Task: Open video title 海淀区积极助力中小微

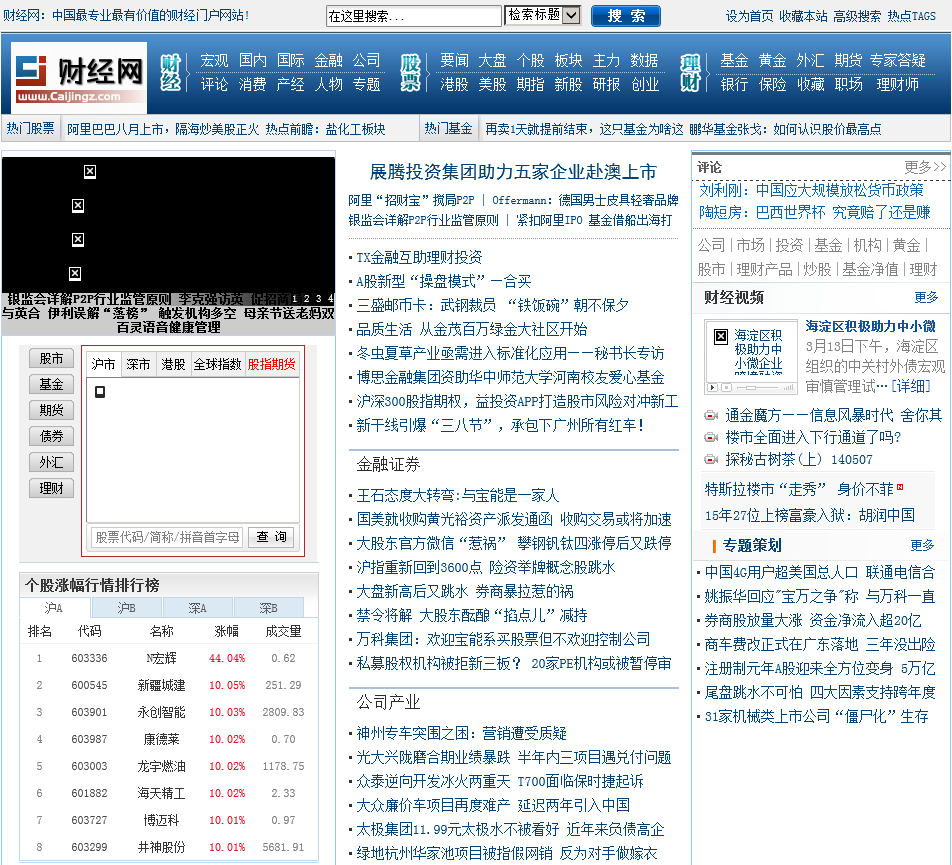Action: click(870, 326)
